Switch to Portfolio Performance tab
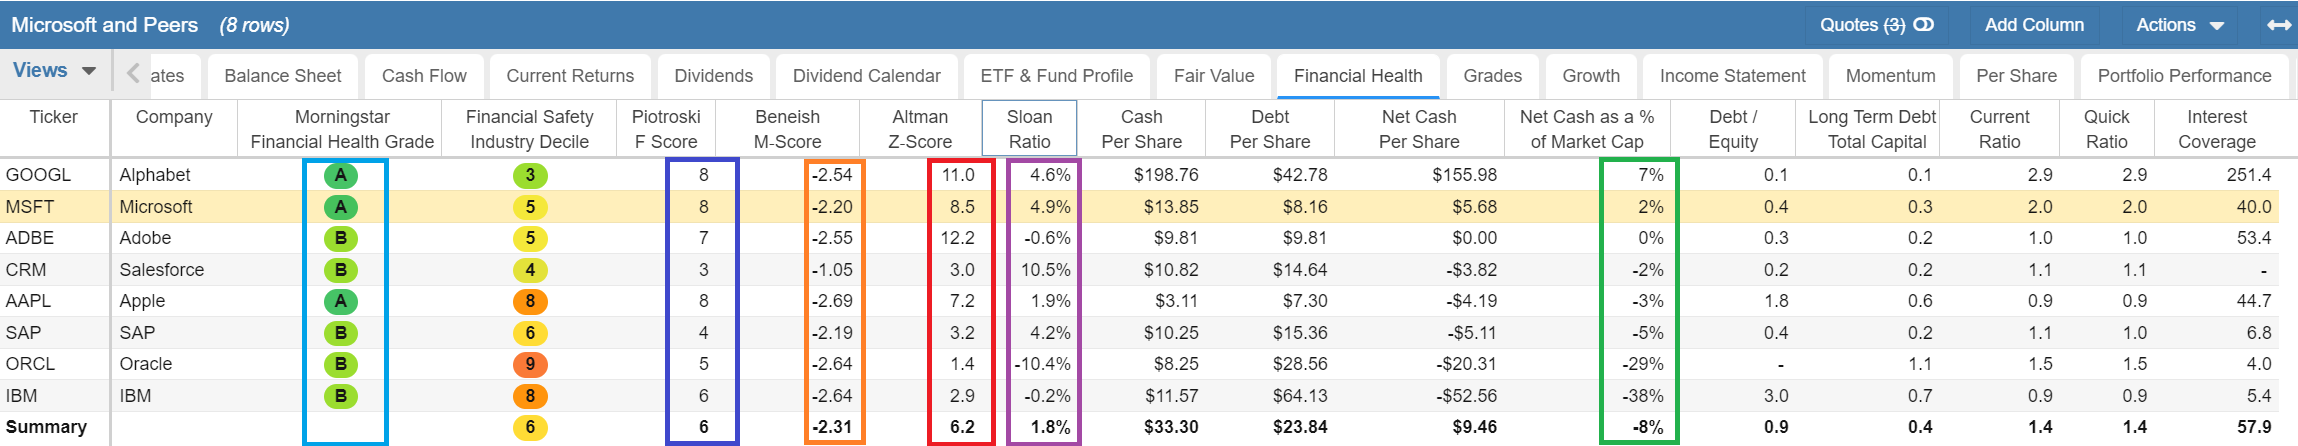The image size is (2298, 446). (2185, 76)
